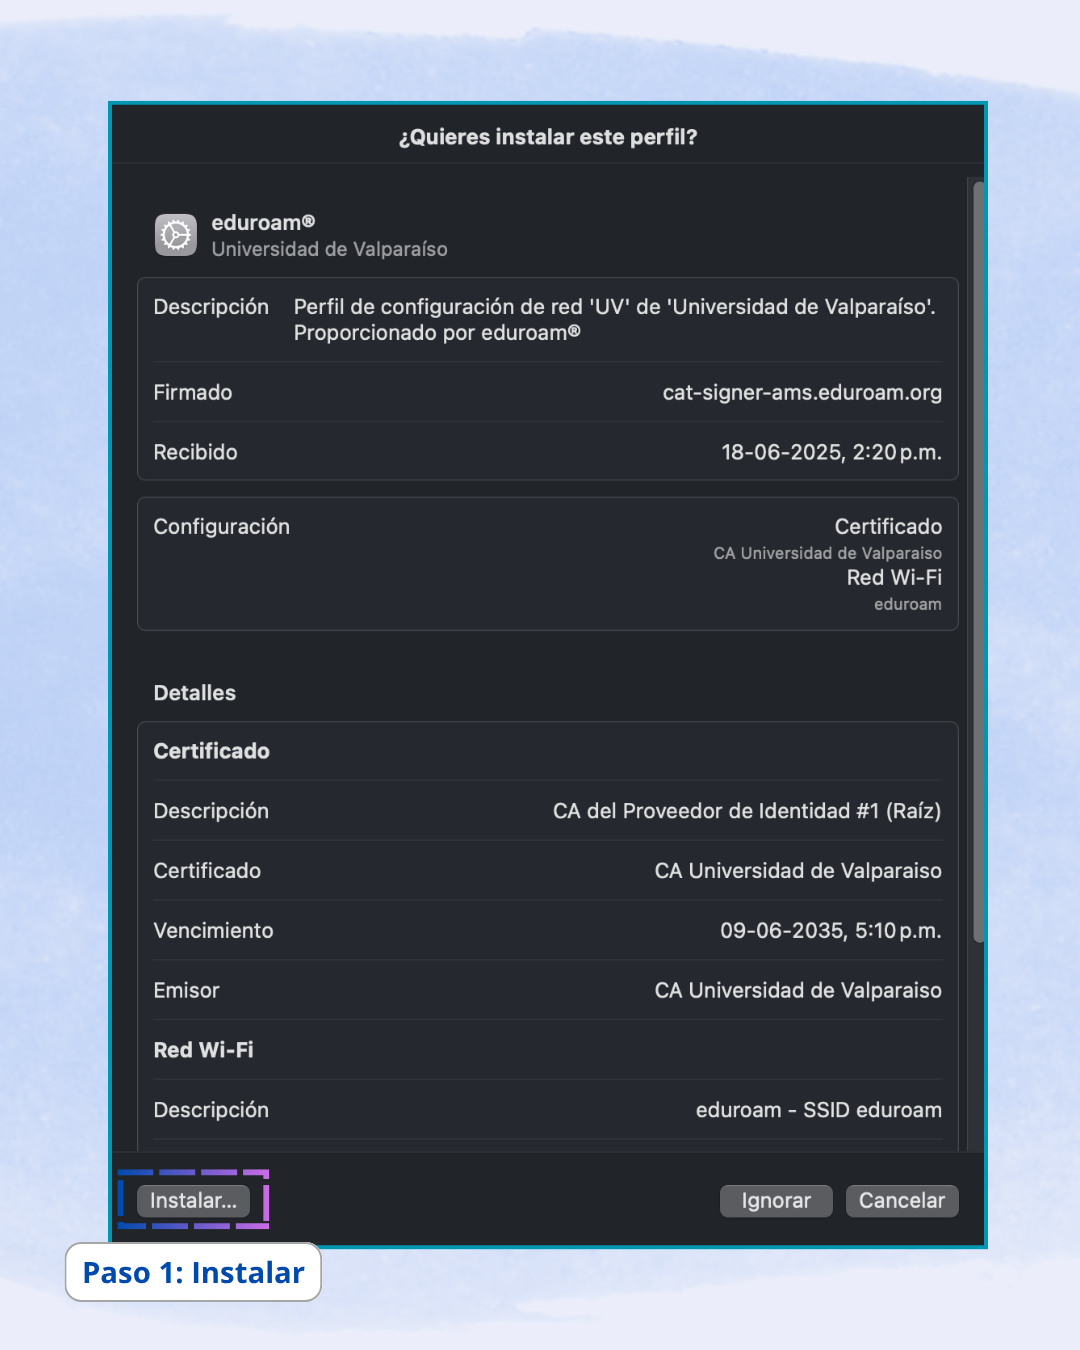
Task: Click "CA Universidad de Valparaiso" in Emisor row
Action: tap(798, 991)
